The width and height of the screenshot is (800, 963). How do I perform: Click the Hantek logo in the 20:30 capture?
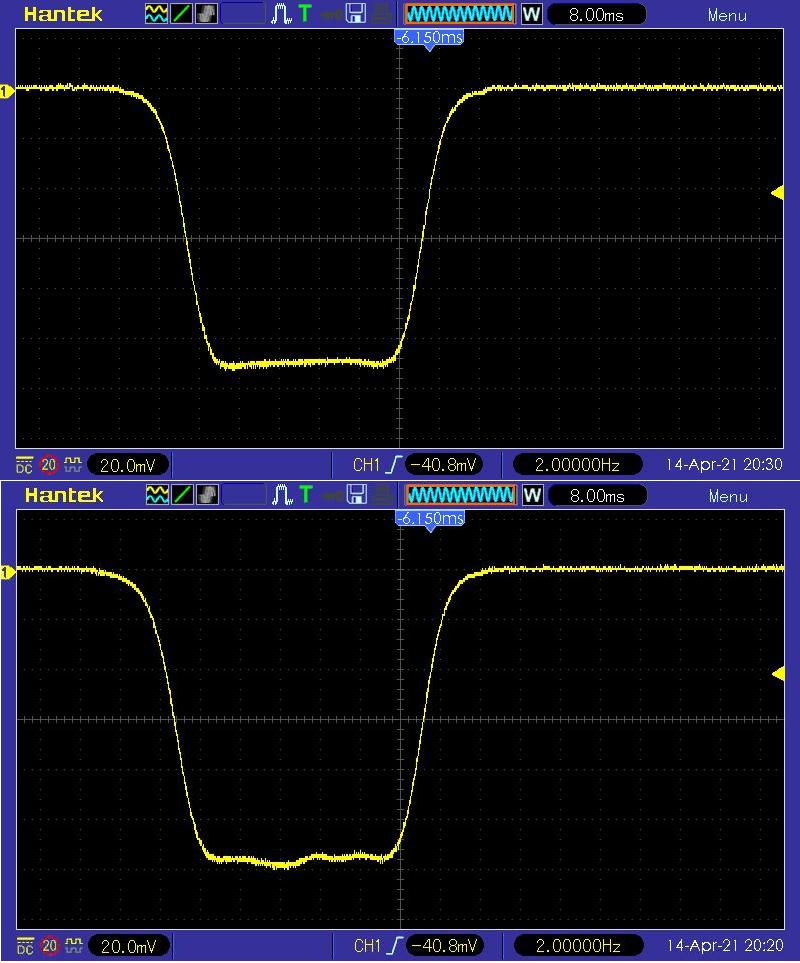click(x=63, y=14)
